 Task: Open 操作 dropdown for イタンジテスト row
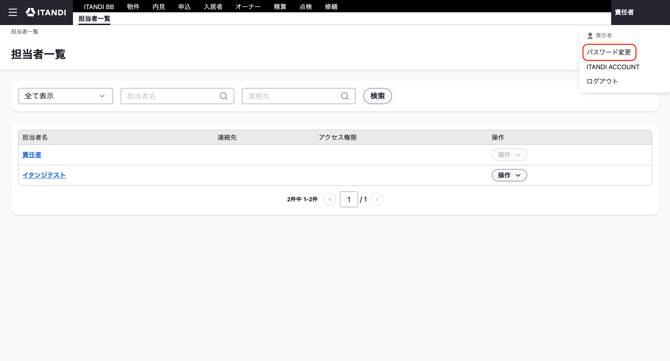(509, 175)
